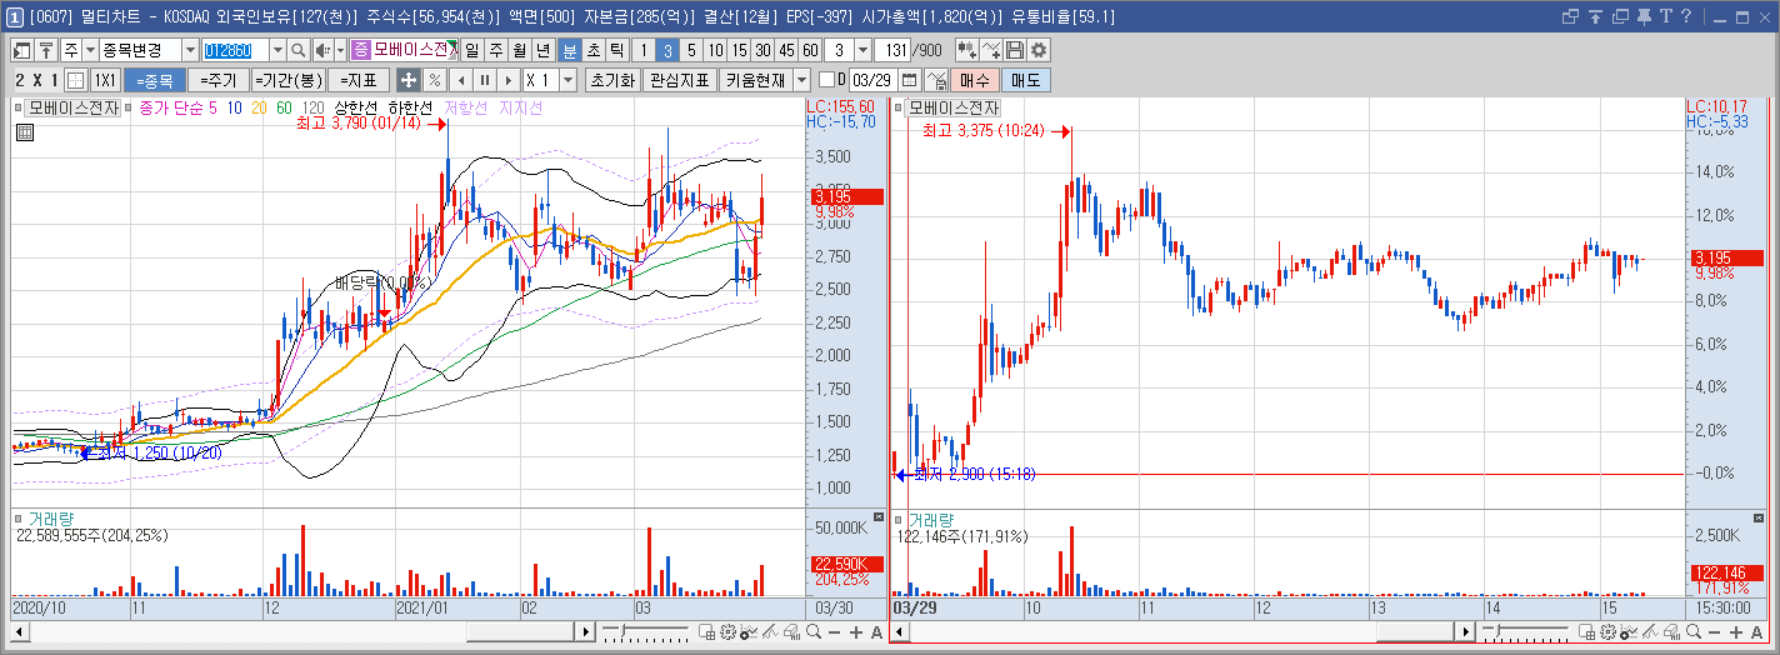The height and width of the screenshot is (655, 1780).
Task: Step chart replay backward arrow
Action: tap(461, 80)
